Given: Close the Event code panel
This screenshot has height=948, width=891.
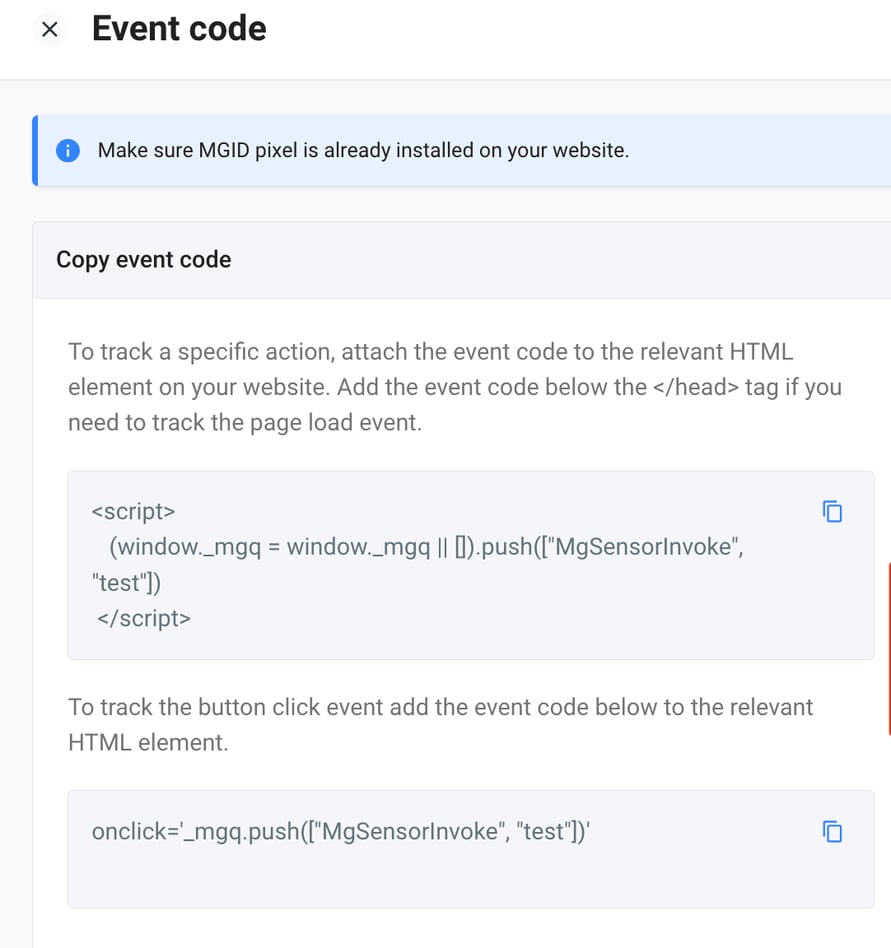Looking at the screenshot, I should [x=49, y=30].
